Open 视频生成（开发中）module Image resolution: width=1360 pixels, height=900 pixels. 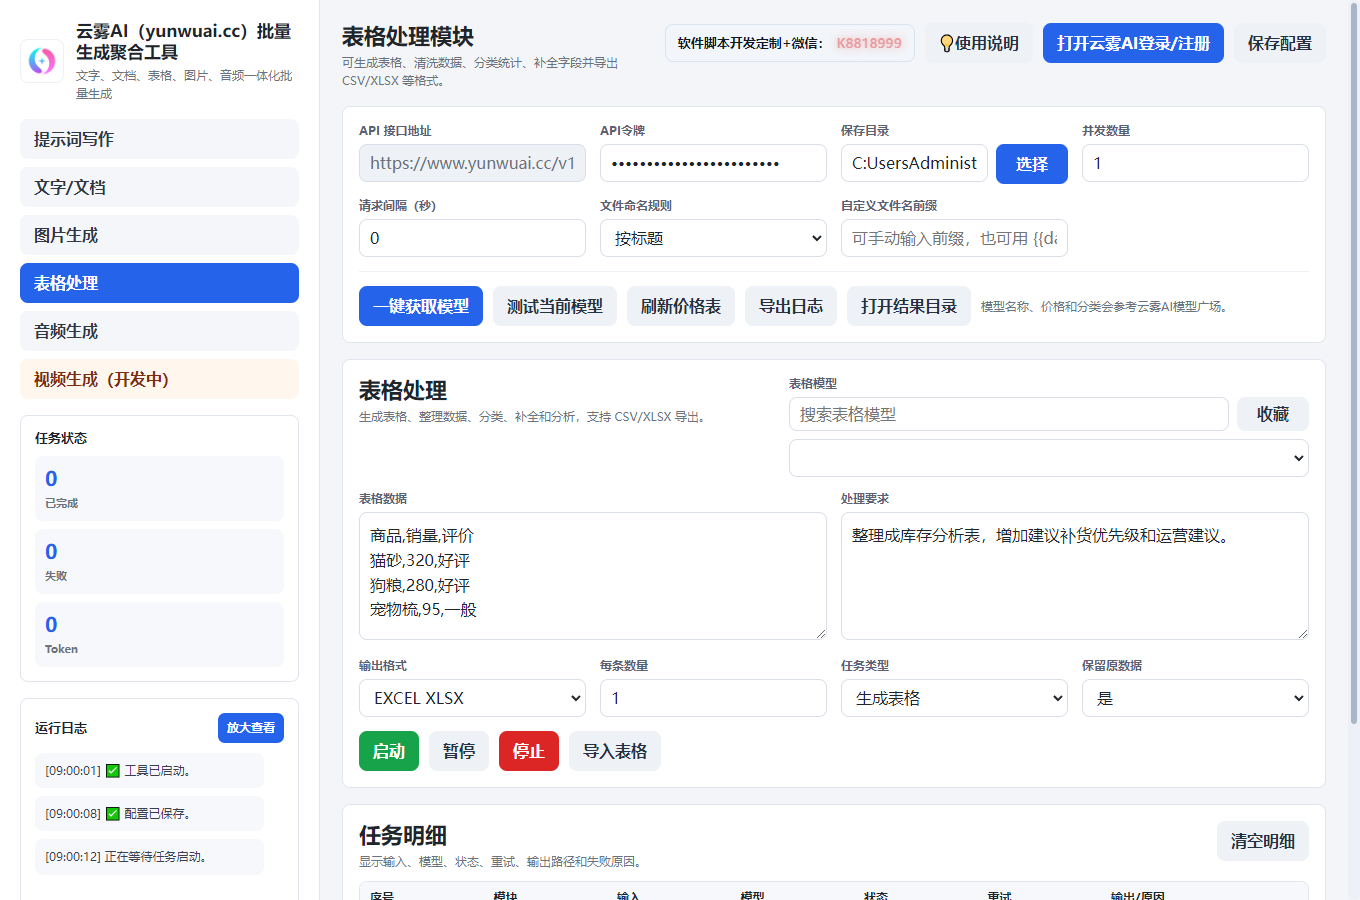[159, 379]
